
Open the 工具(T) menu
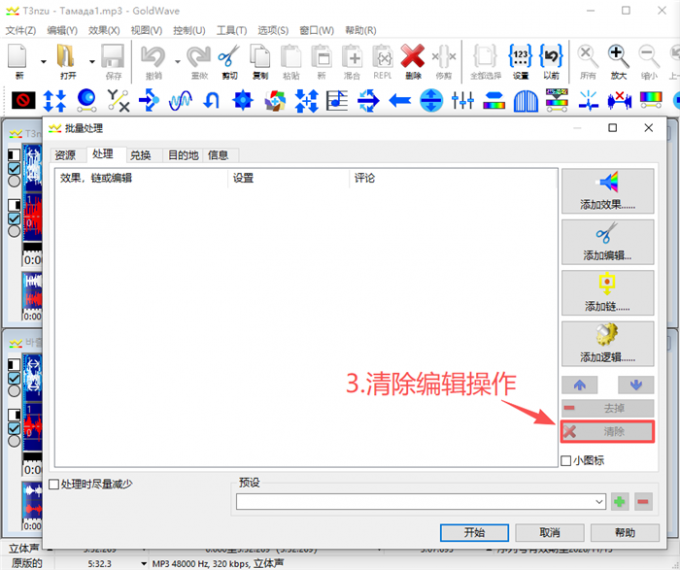tap(232, 30)
